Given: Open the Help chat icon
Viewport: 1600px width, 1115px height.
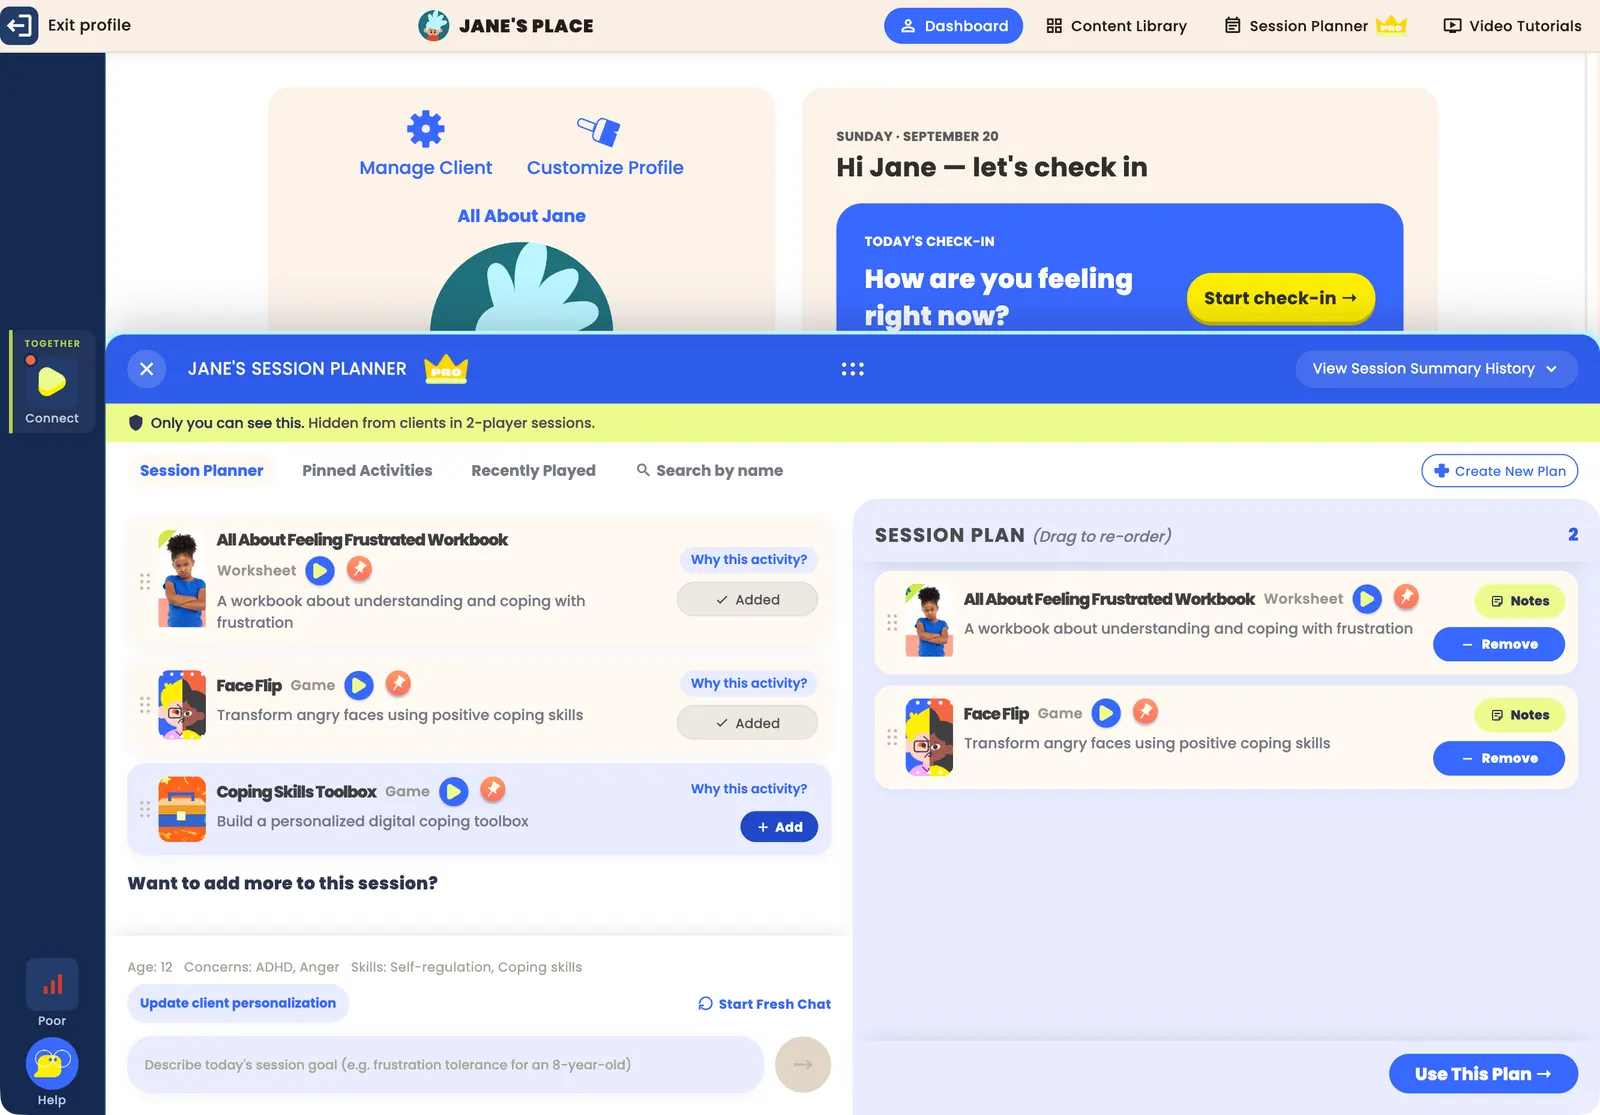Looking at the screenshot, I should 52,1064.
